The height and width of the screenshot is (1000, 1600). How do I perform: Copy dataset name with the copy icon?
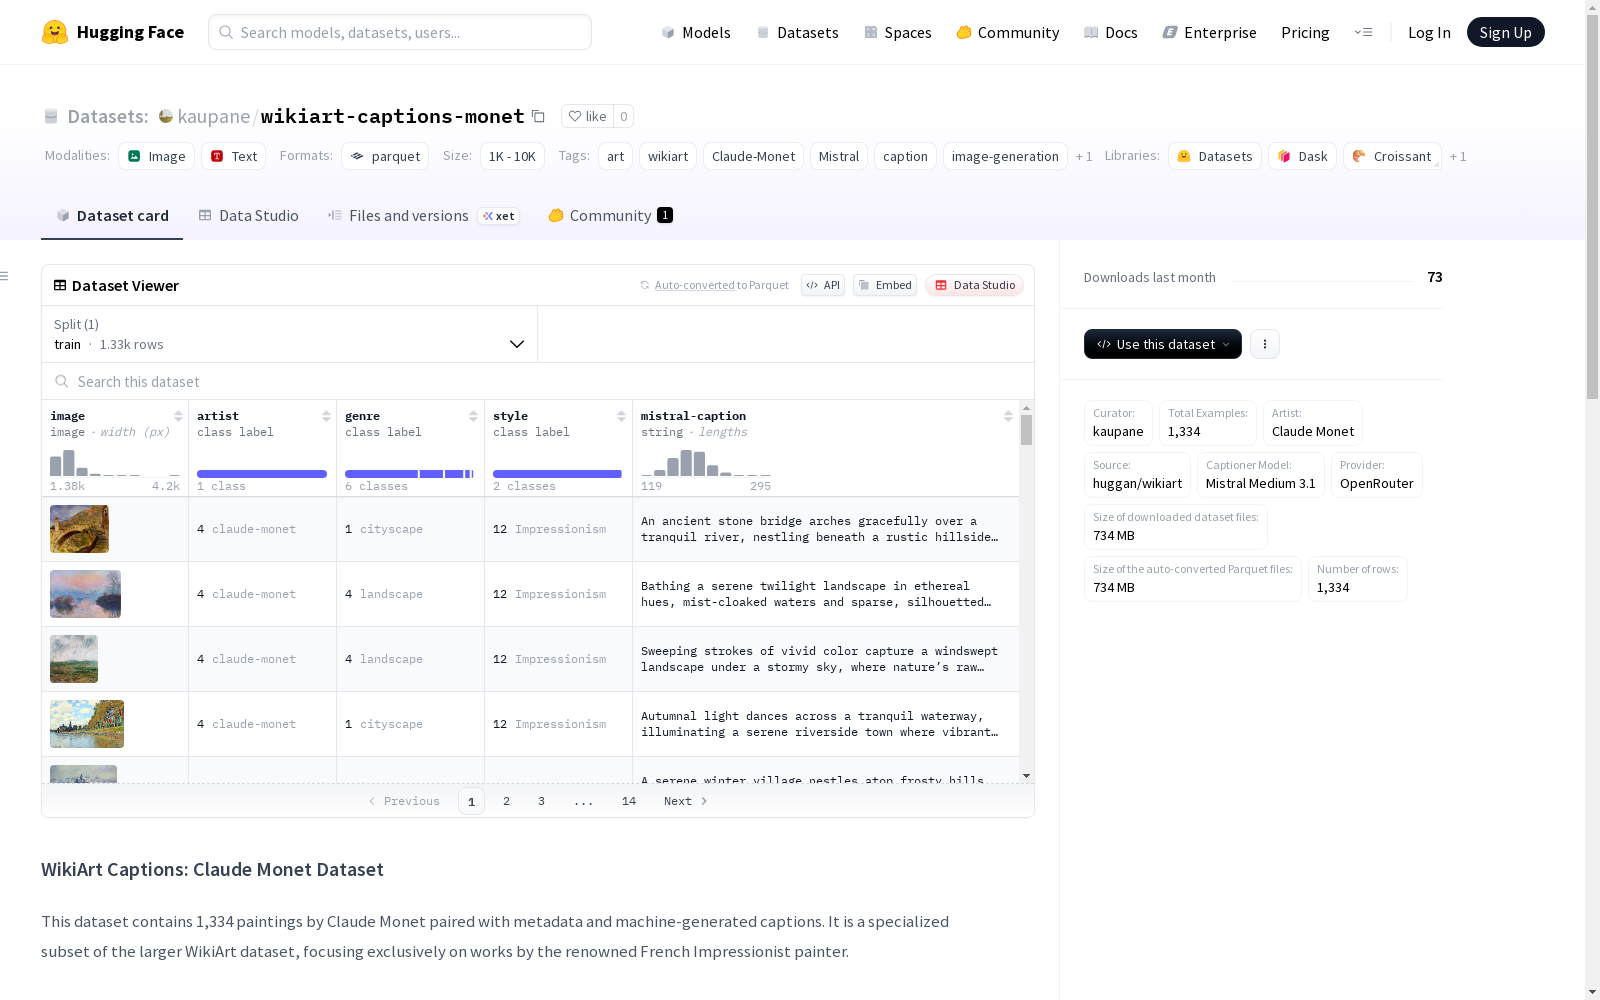(x=538, y=116)
